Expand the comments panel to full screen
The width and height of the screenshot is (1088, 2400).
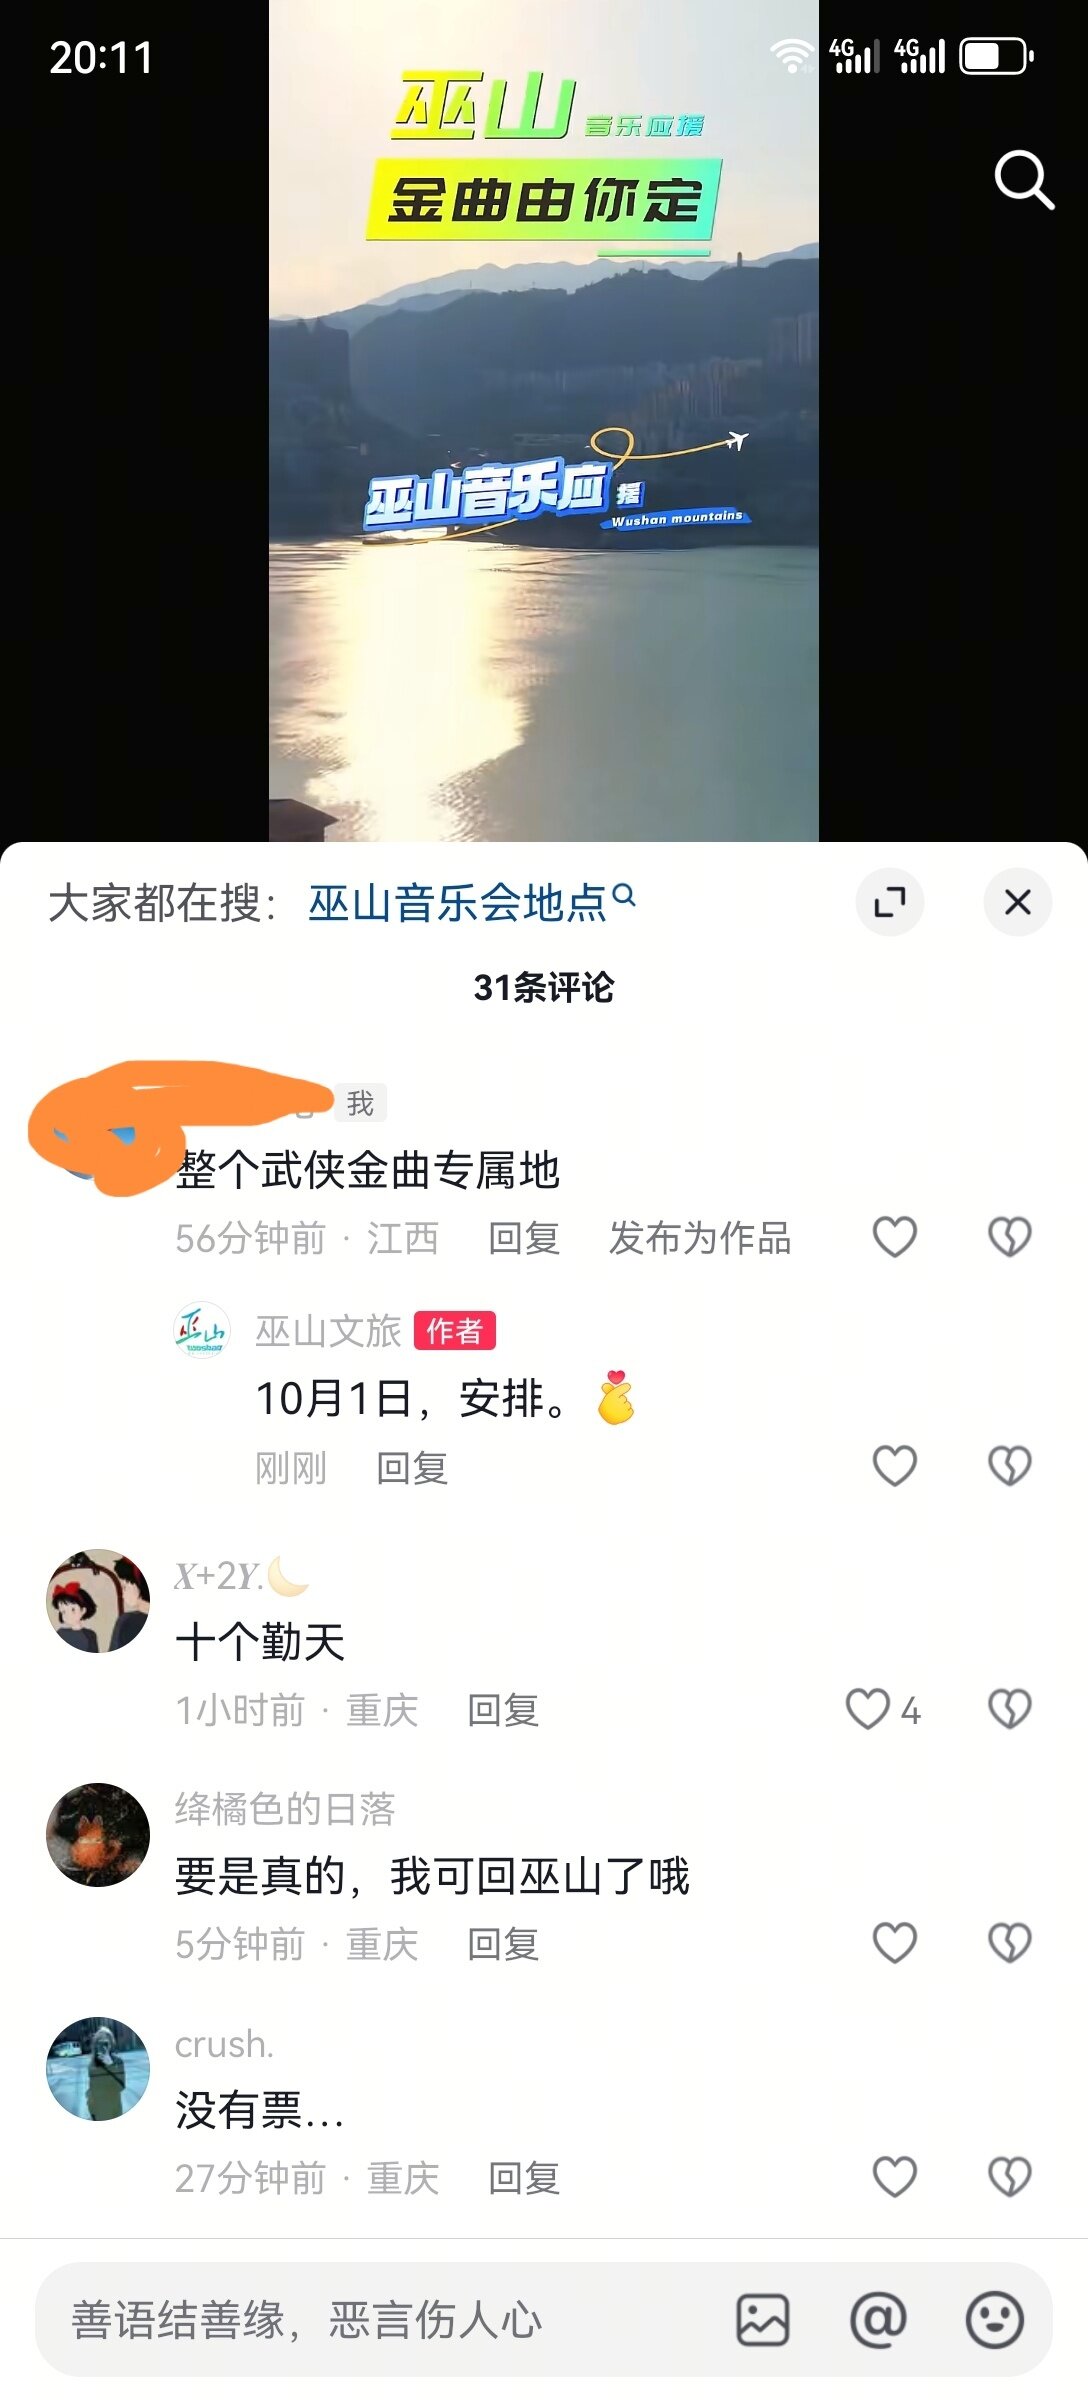coord(890,902)
